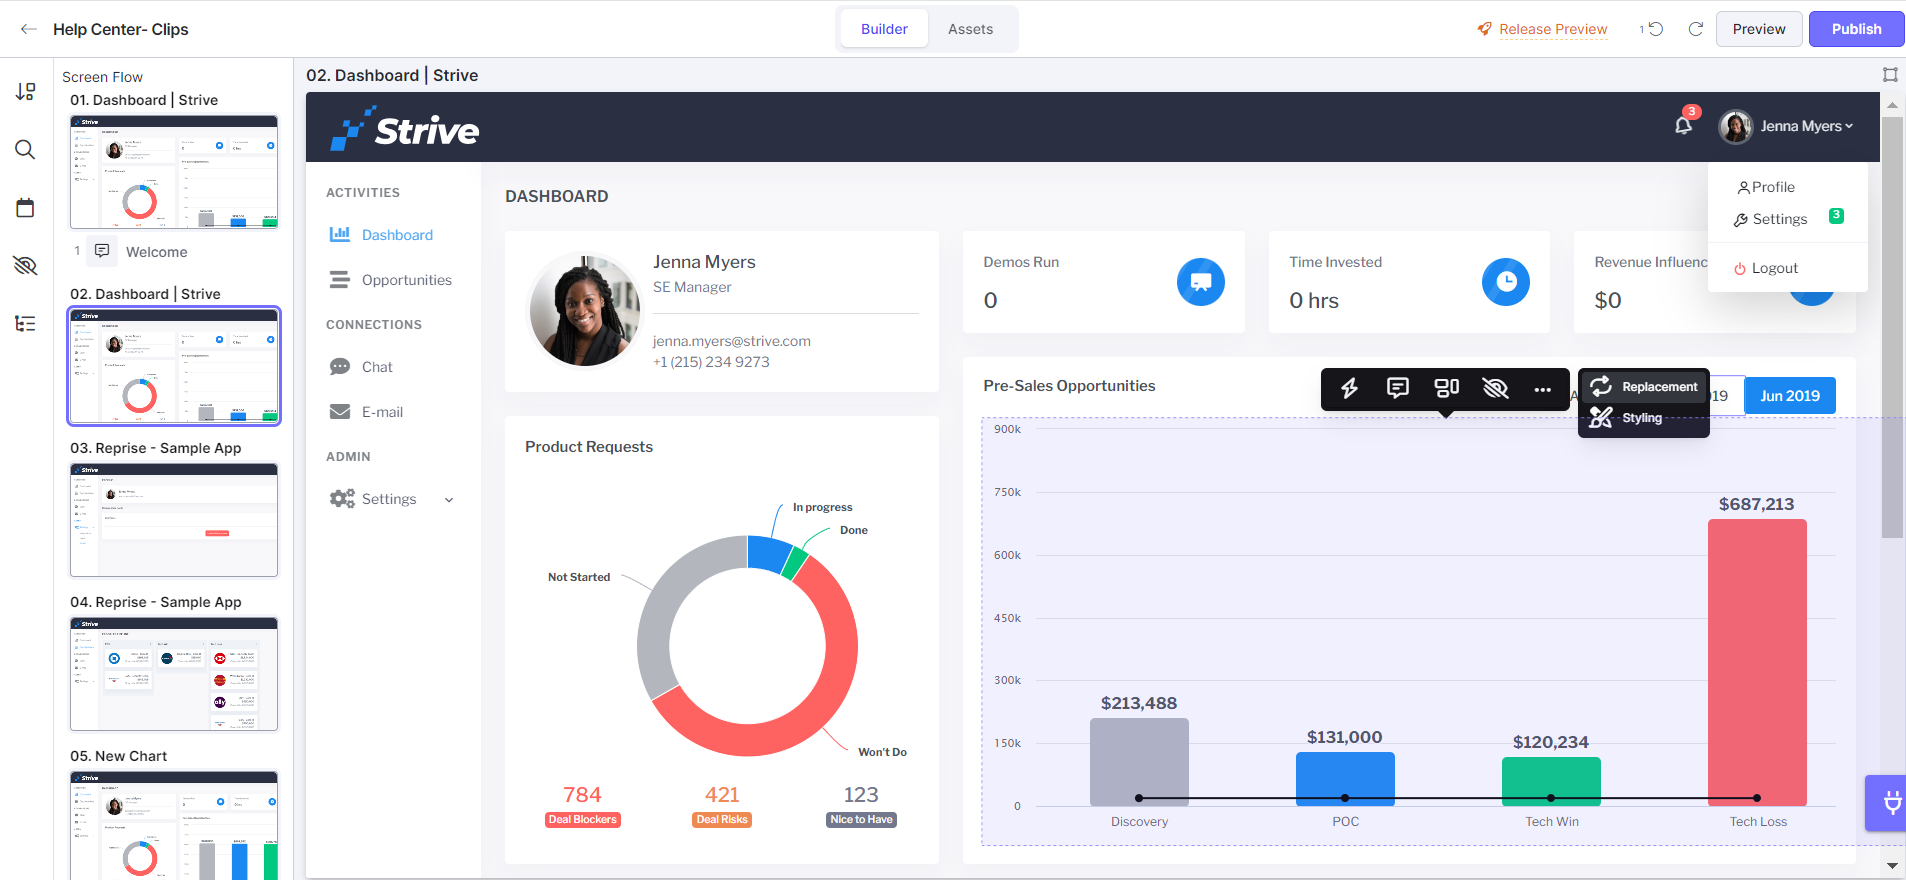Open the calendar icon in left rail

pos(26,207)
